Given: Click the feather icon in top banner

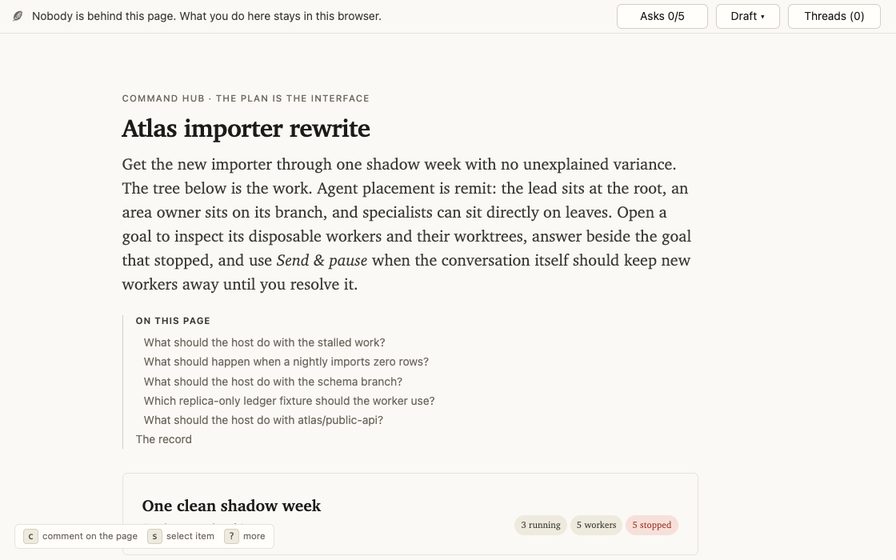Looking at the screenshot, I should pos(18,16).
